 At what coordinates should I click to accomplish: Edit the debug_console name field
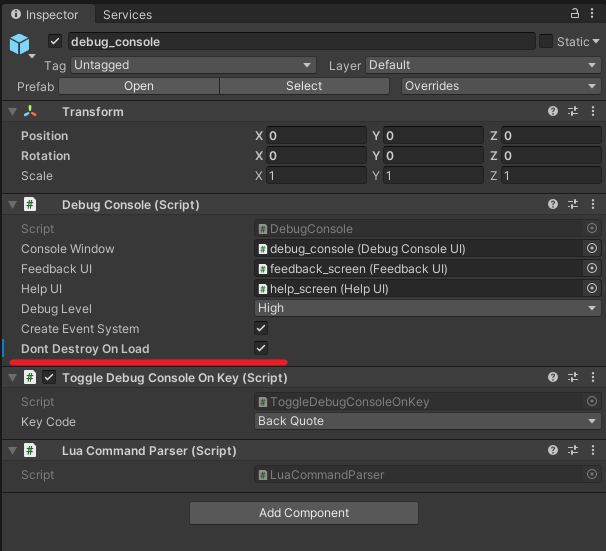click(x=301, y=41)
